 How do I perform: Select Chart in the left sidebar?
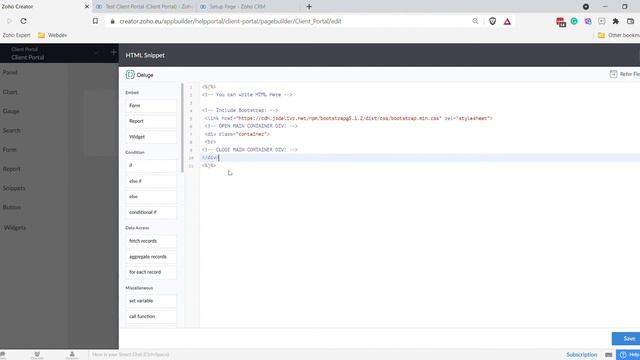click(10, 92)
